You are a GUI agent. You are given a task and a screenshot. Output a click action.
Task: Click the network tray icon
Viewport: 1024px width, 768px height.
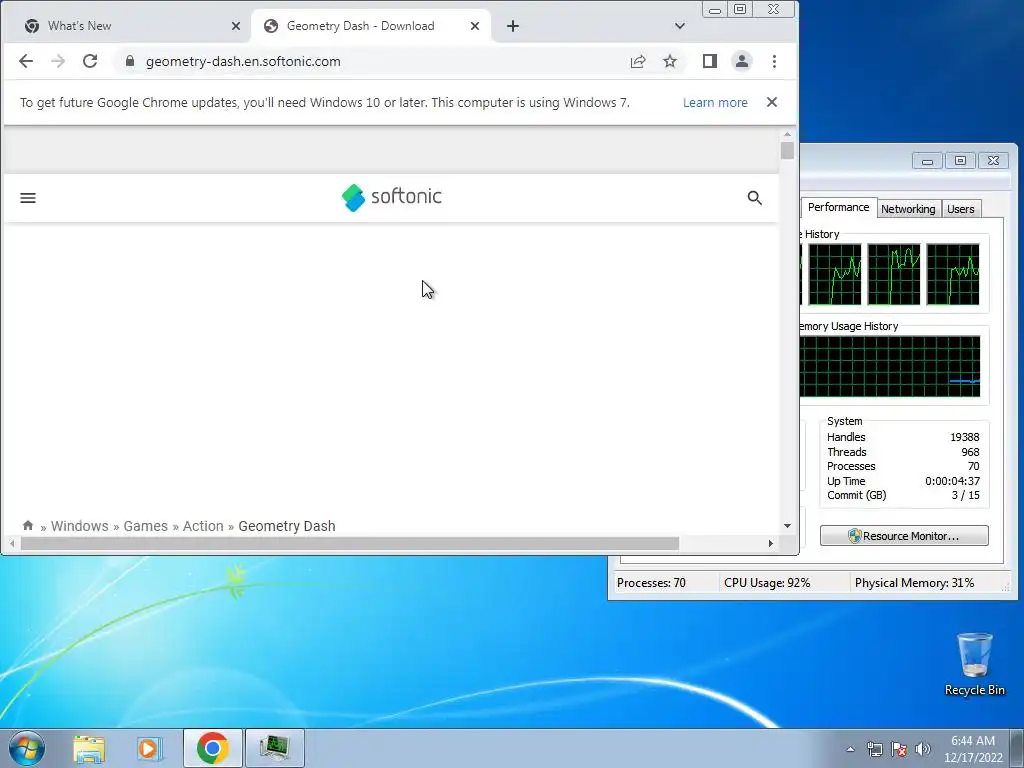click(x=874, y=749)
